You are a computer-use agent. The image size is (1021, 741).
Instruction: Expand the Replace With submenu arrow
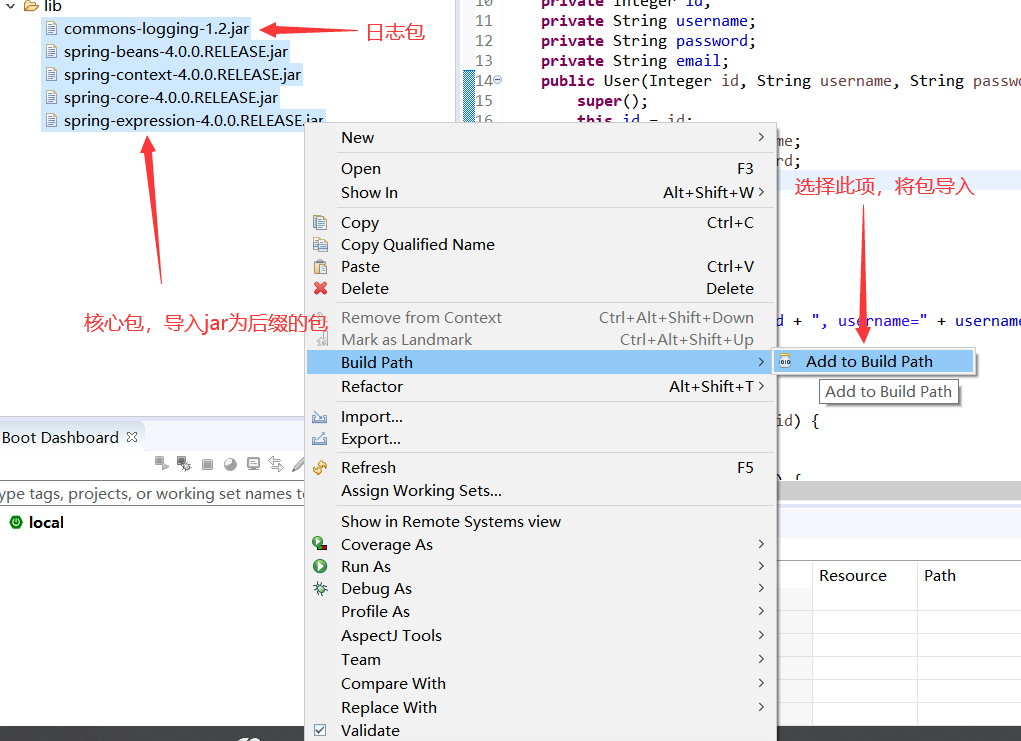pos(761,707)
